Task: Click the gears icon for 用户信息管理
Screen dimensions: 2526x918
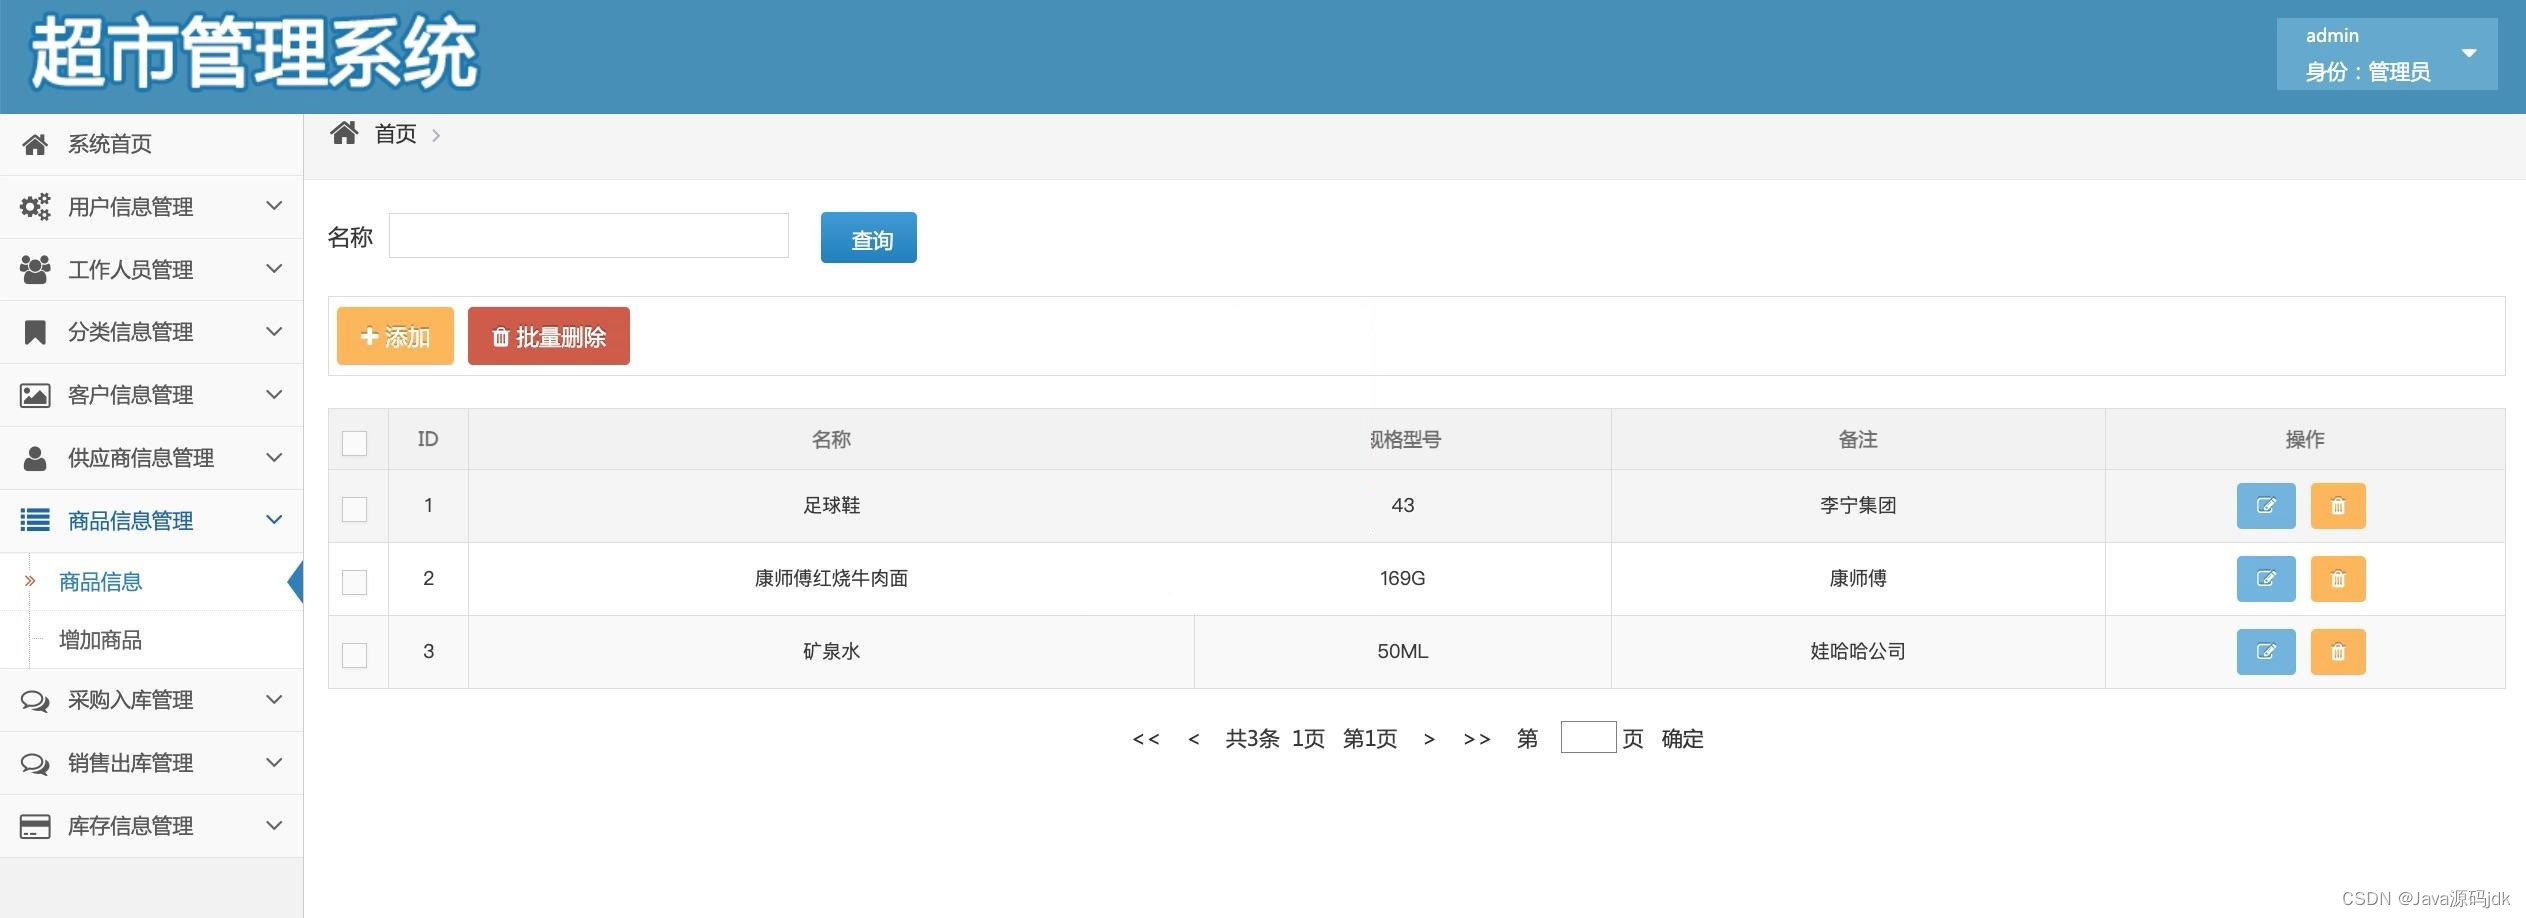Action: click(x=35, y=207)
